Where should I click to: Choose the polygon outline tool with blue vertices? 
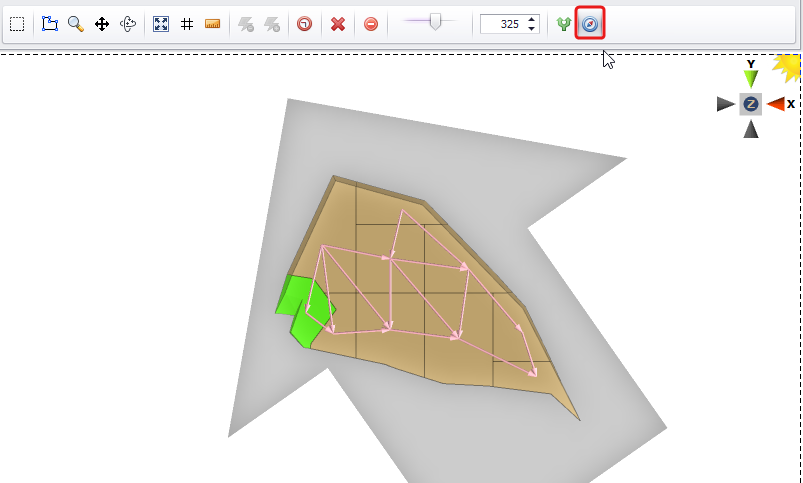tap(50, 24)
